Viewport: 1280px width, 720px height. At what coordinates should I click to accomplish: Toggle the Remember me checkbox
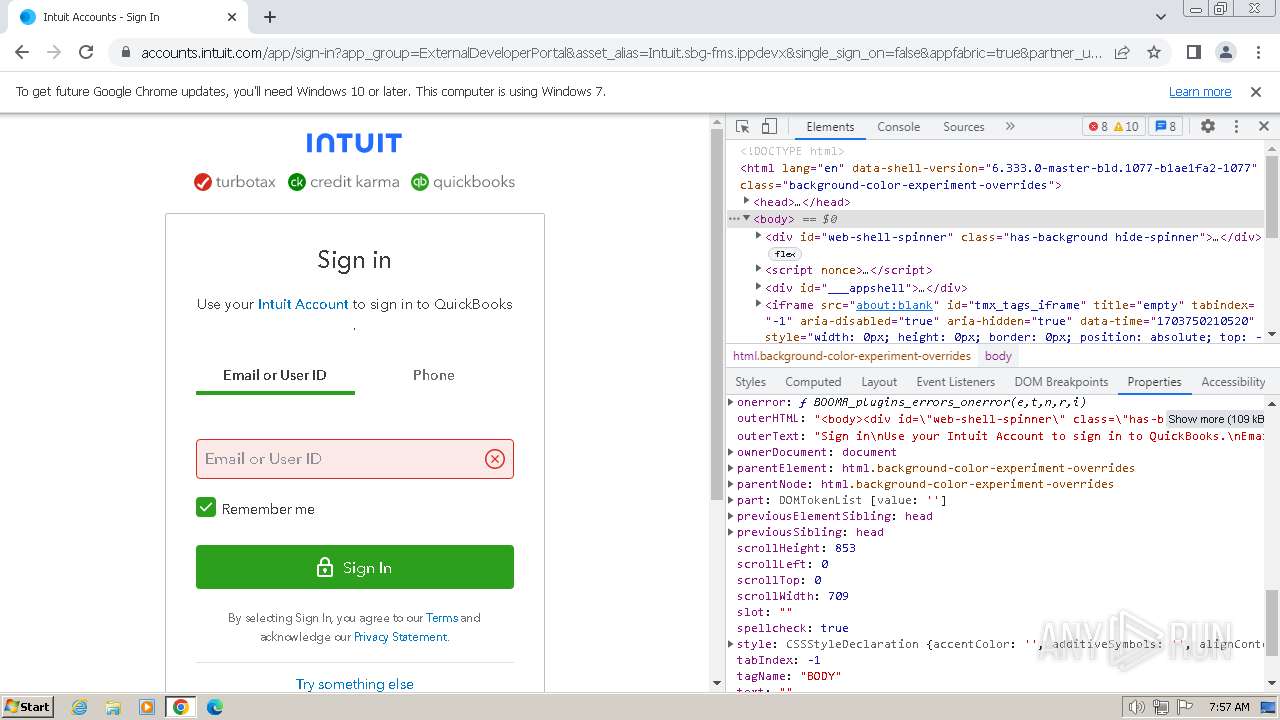206,508
